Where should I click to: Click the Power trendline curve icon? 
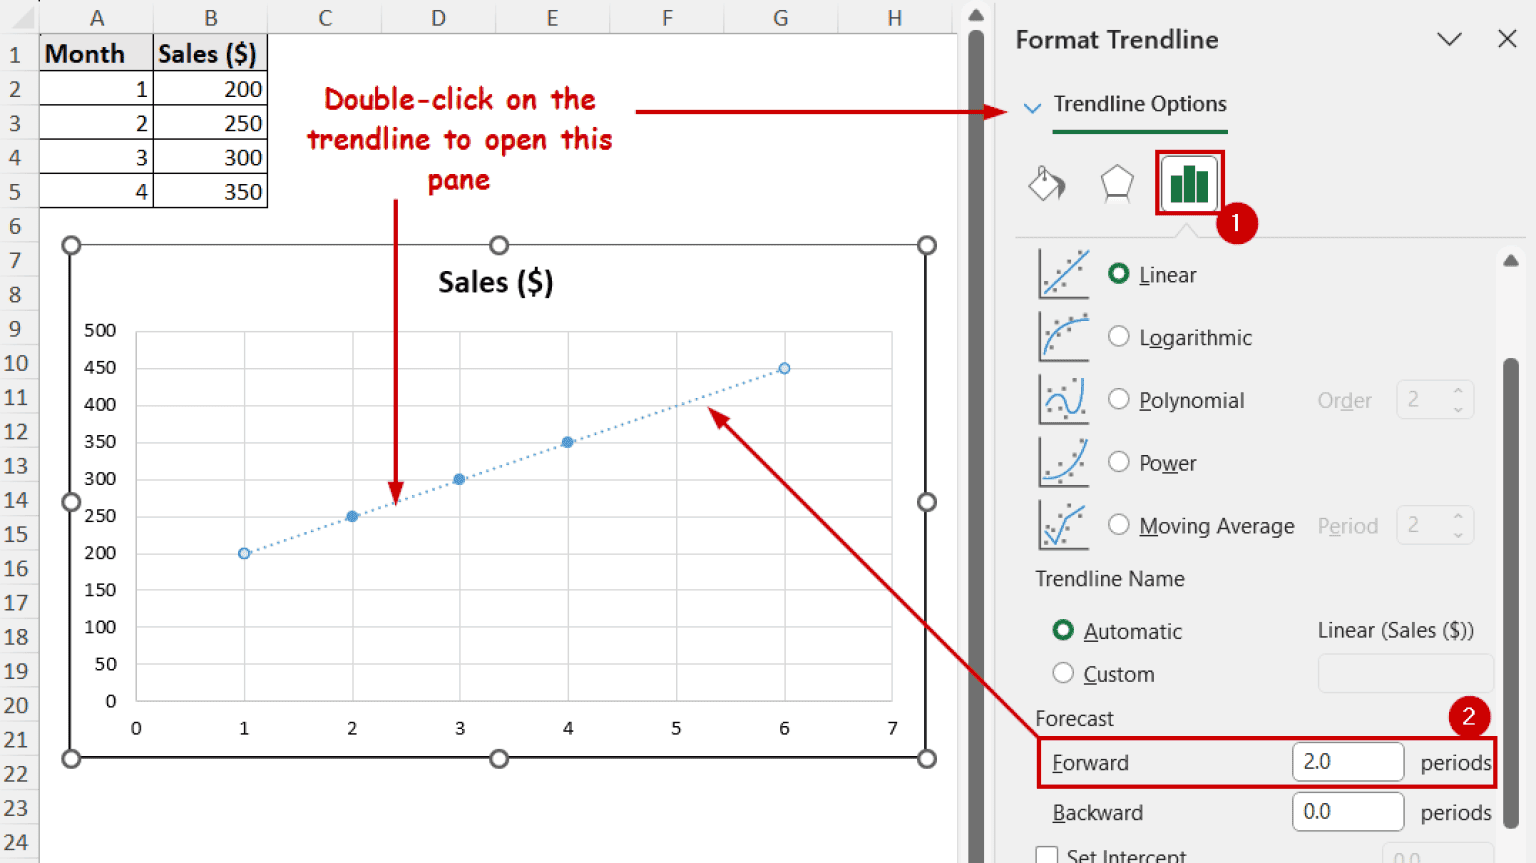(1063, 462)
